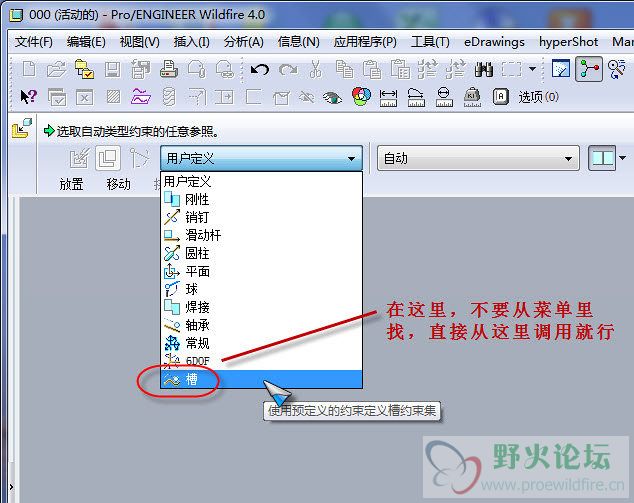Click the repaint view icon
Screen dimensions: 634x503
click(x=560, y=69)
